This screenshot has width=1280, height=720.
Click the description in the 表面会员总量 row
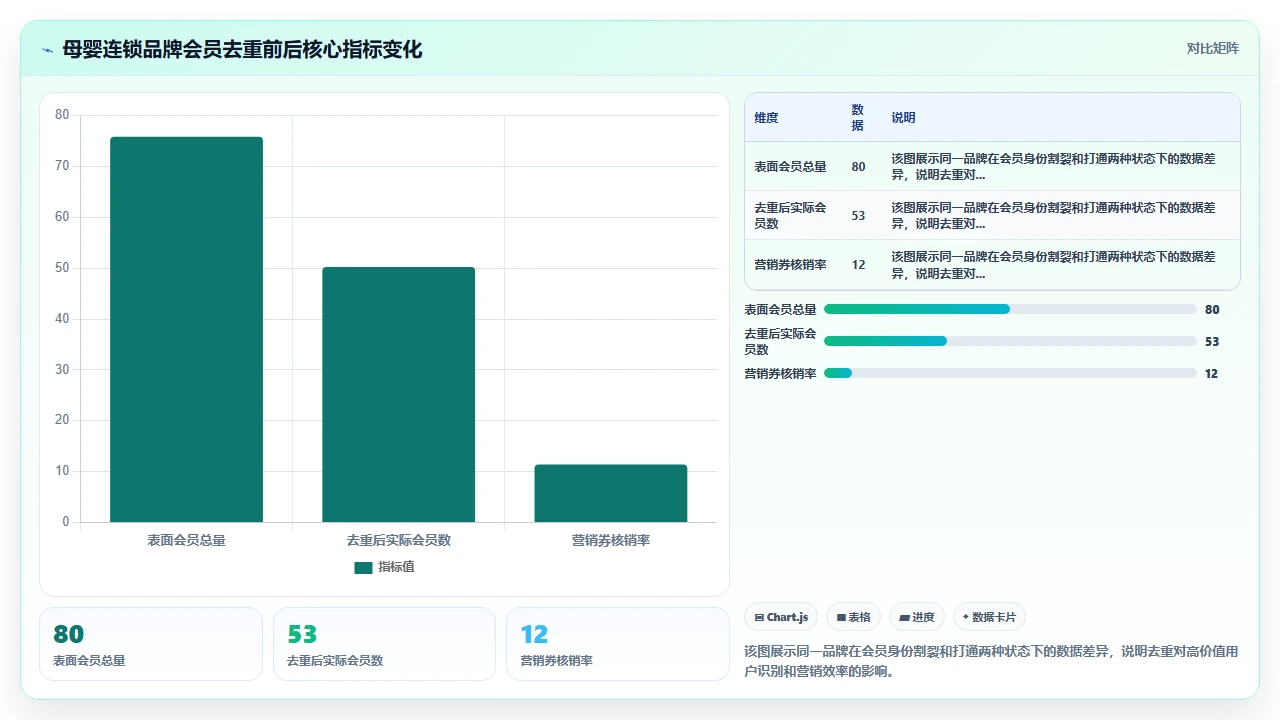(x=1054, y=167)
